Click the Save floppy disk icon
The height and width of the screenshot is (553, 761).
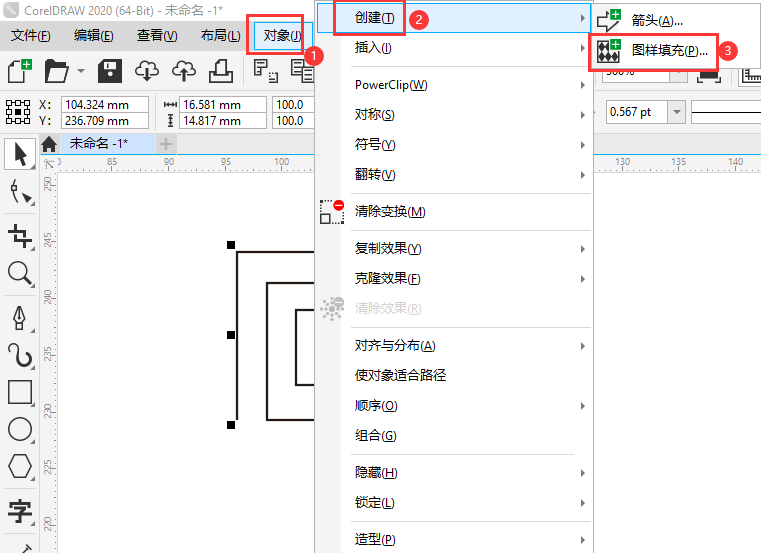click(x=110, y=71)
